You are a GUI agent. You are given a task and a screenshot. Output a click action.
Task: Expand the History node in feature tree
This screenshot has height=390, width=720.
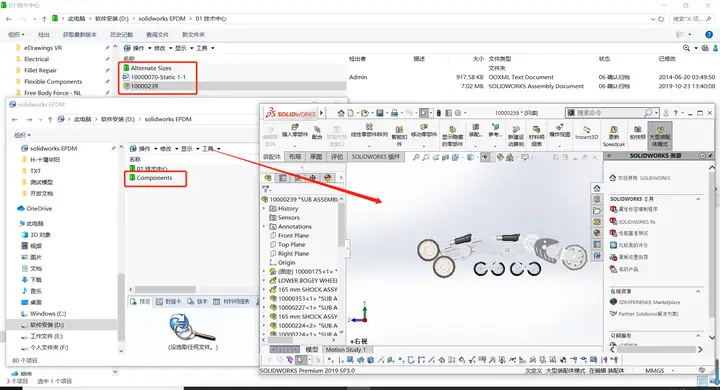coord(264,209)
